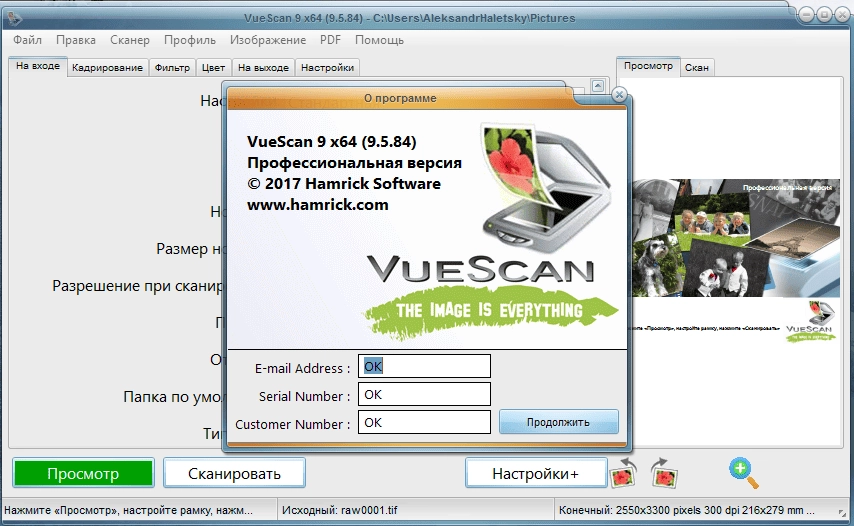Open the Изображение menu
This screenshot has height=526, width=854.
click(267, 40)
